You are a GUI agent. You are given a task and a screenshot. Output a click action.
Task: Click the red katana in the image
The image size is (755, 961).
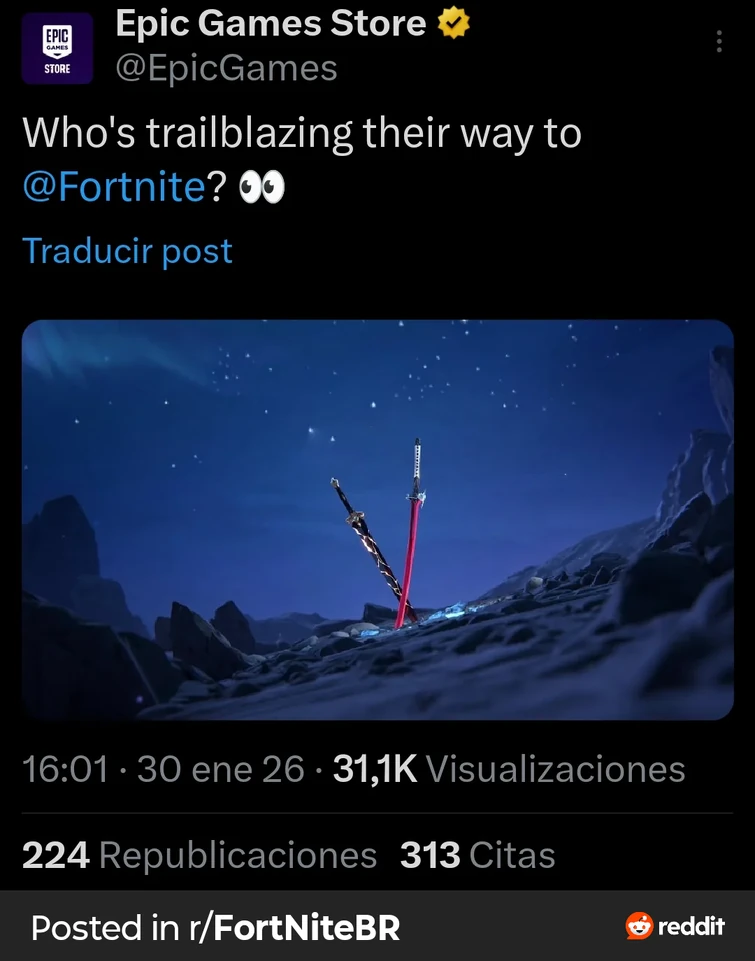pos(411,533)
